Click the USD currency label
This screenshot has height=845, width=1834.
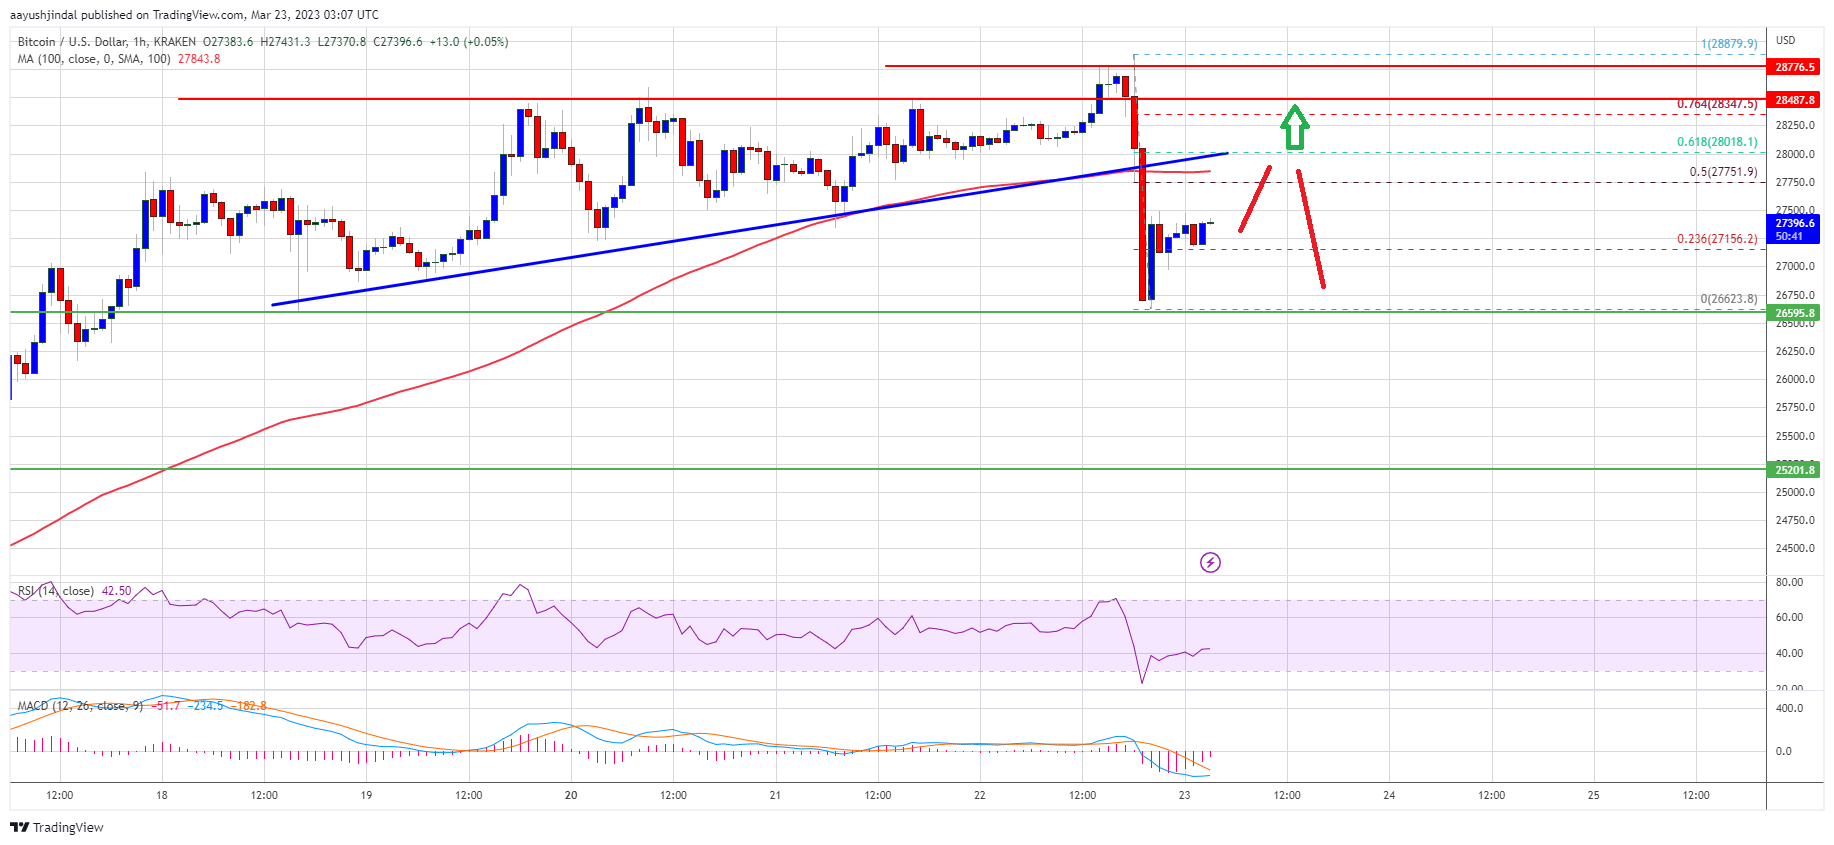(1786, 40)
